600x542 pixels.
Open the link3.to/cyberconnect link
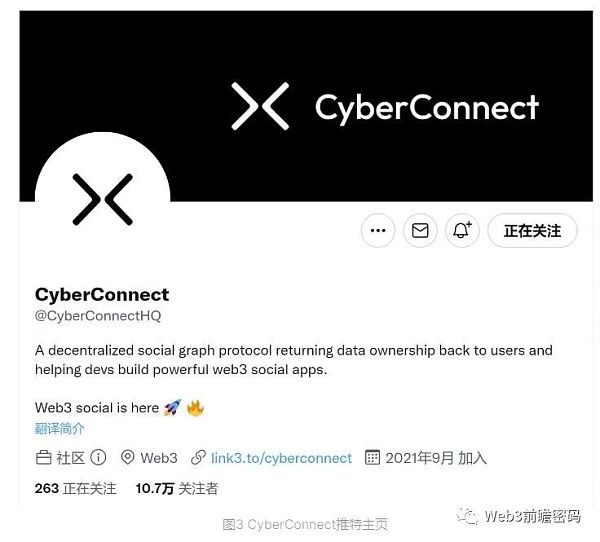pos(281,458)
